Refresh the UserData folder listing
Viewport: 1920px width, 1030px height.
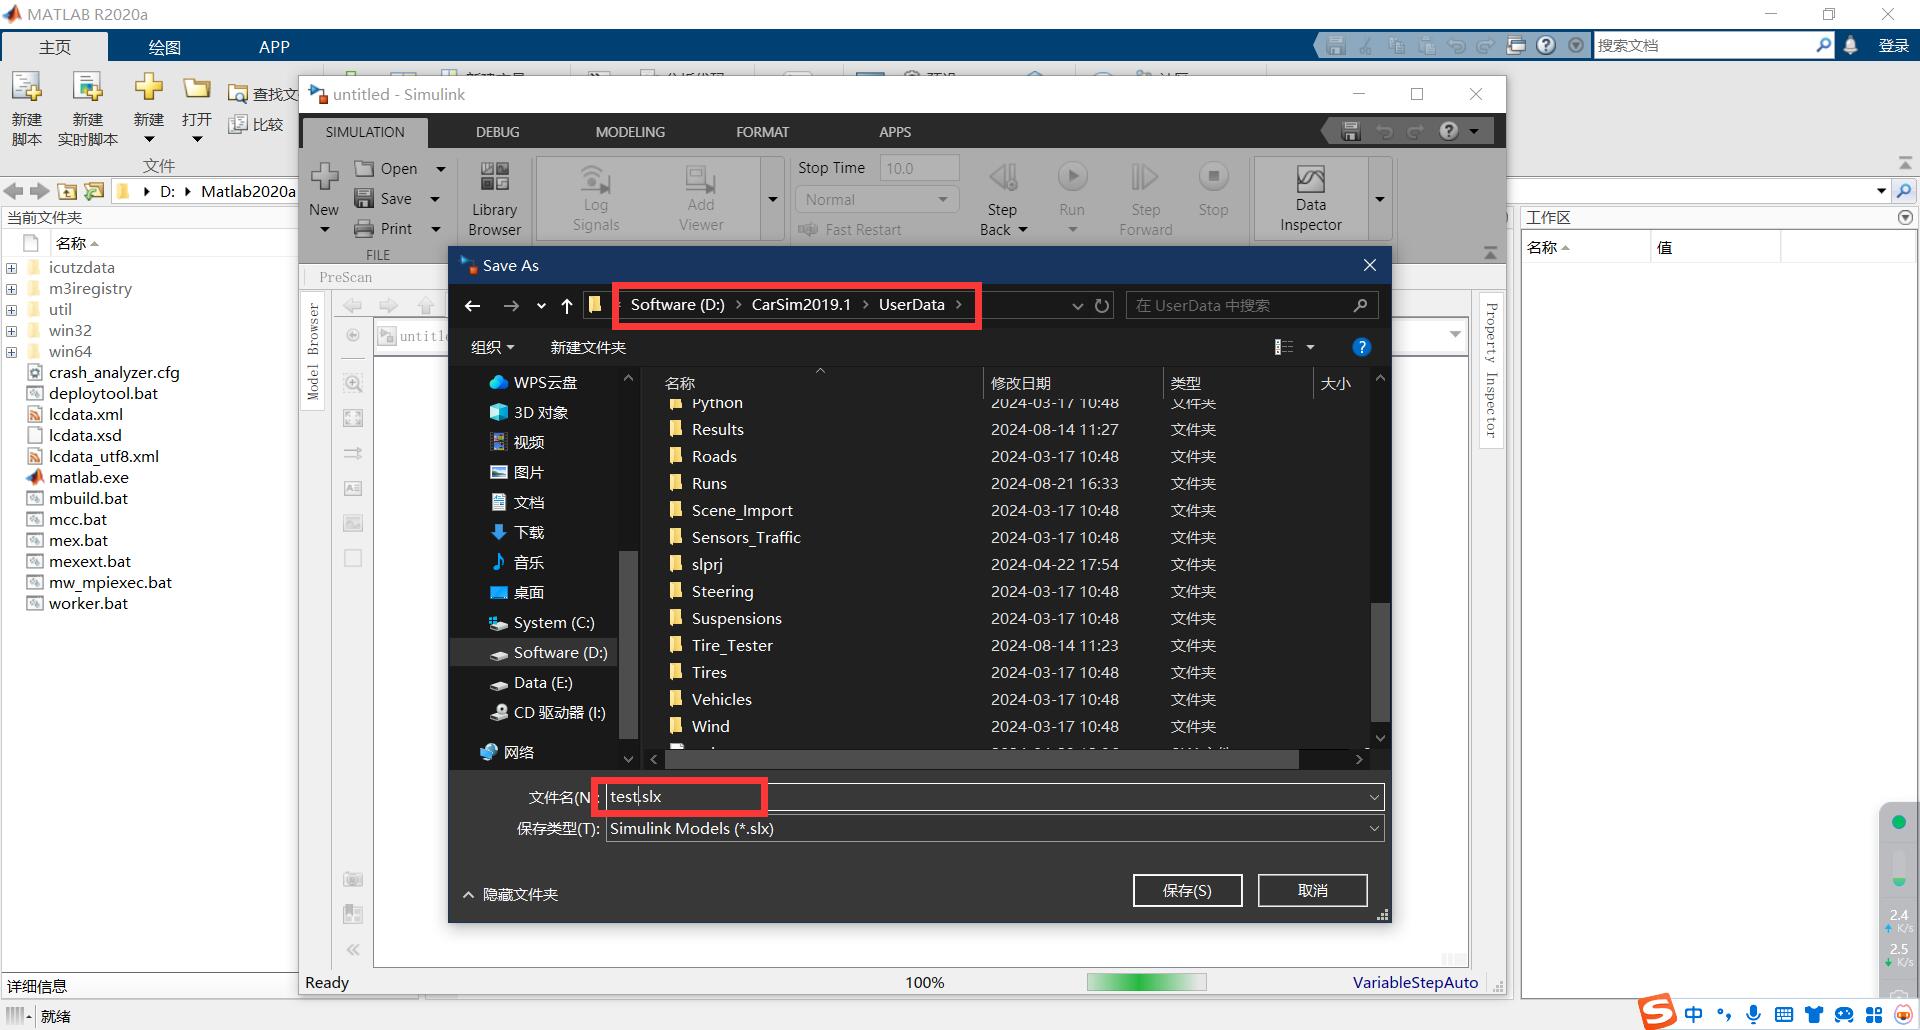tap(1102, 306)
